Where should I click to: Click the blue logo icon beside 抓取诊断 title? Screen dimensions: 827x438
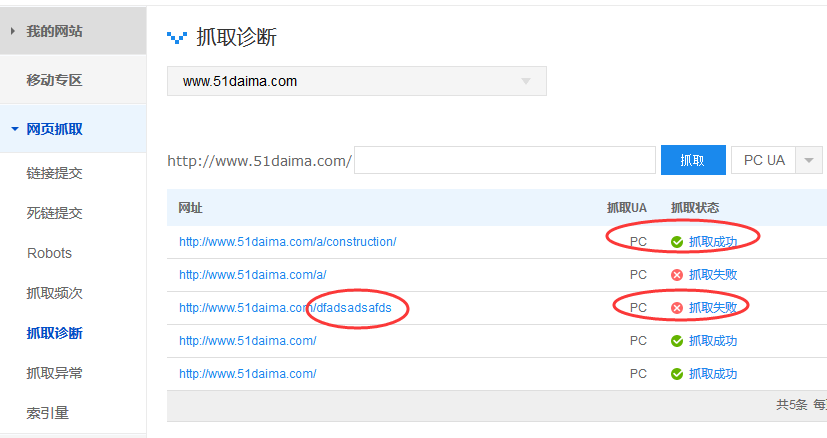tap(176, 38)
